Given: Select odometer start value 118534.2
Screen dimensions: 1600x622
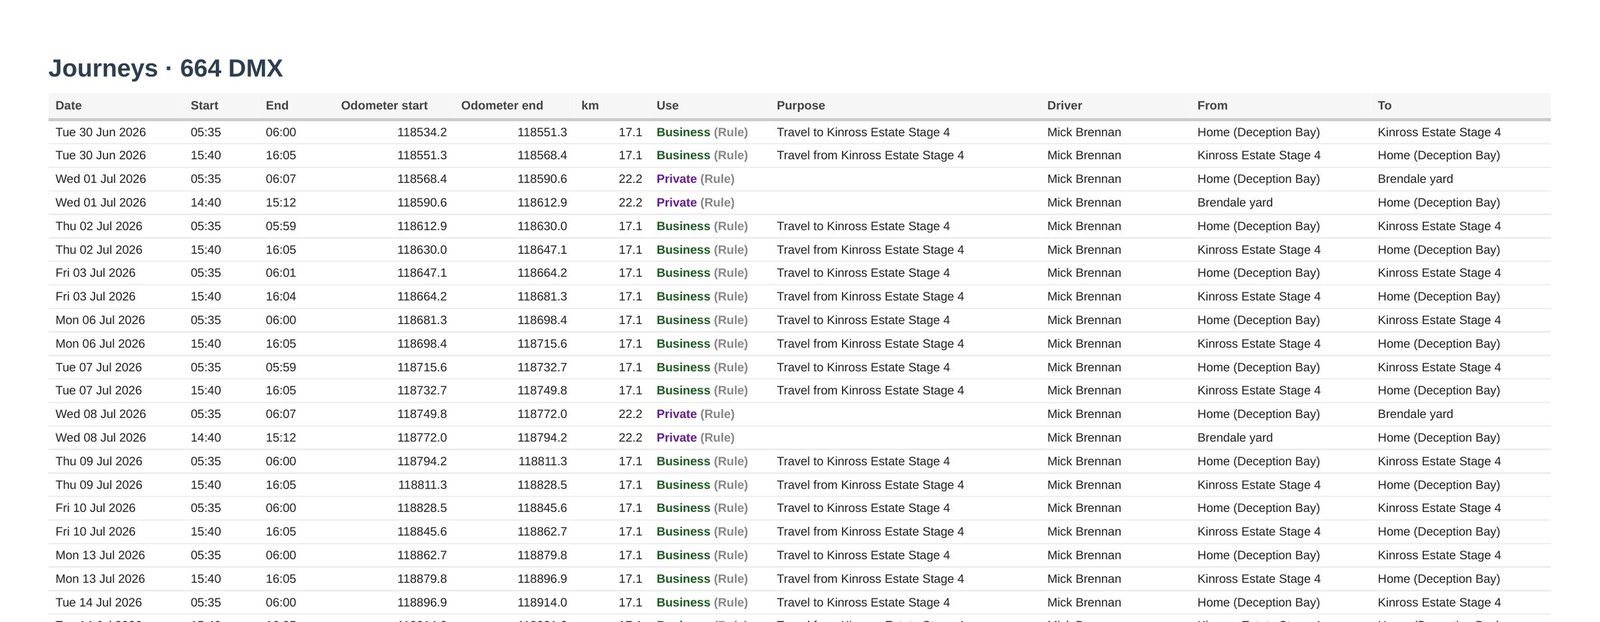Looking at the screenshot, I should click(422, 132).
